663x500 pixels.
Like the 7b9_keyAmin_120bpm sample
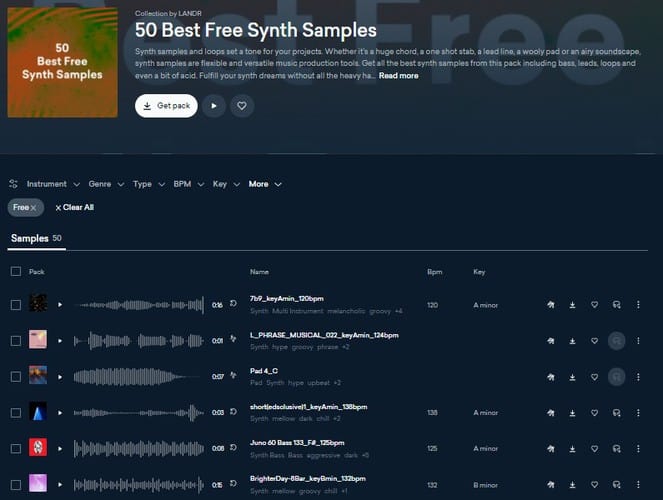[x=595, y=305]
